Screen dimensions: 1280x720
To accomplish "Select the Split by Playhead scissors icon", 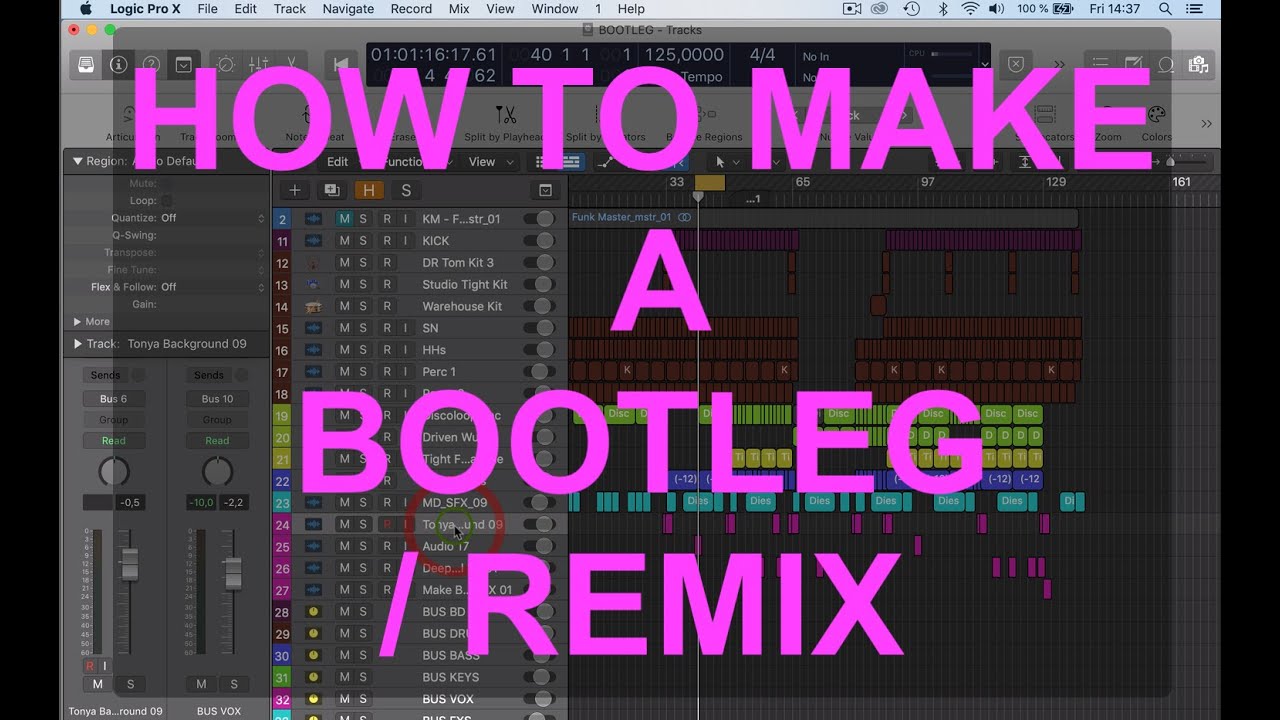I will click(505, 114).
